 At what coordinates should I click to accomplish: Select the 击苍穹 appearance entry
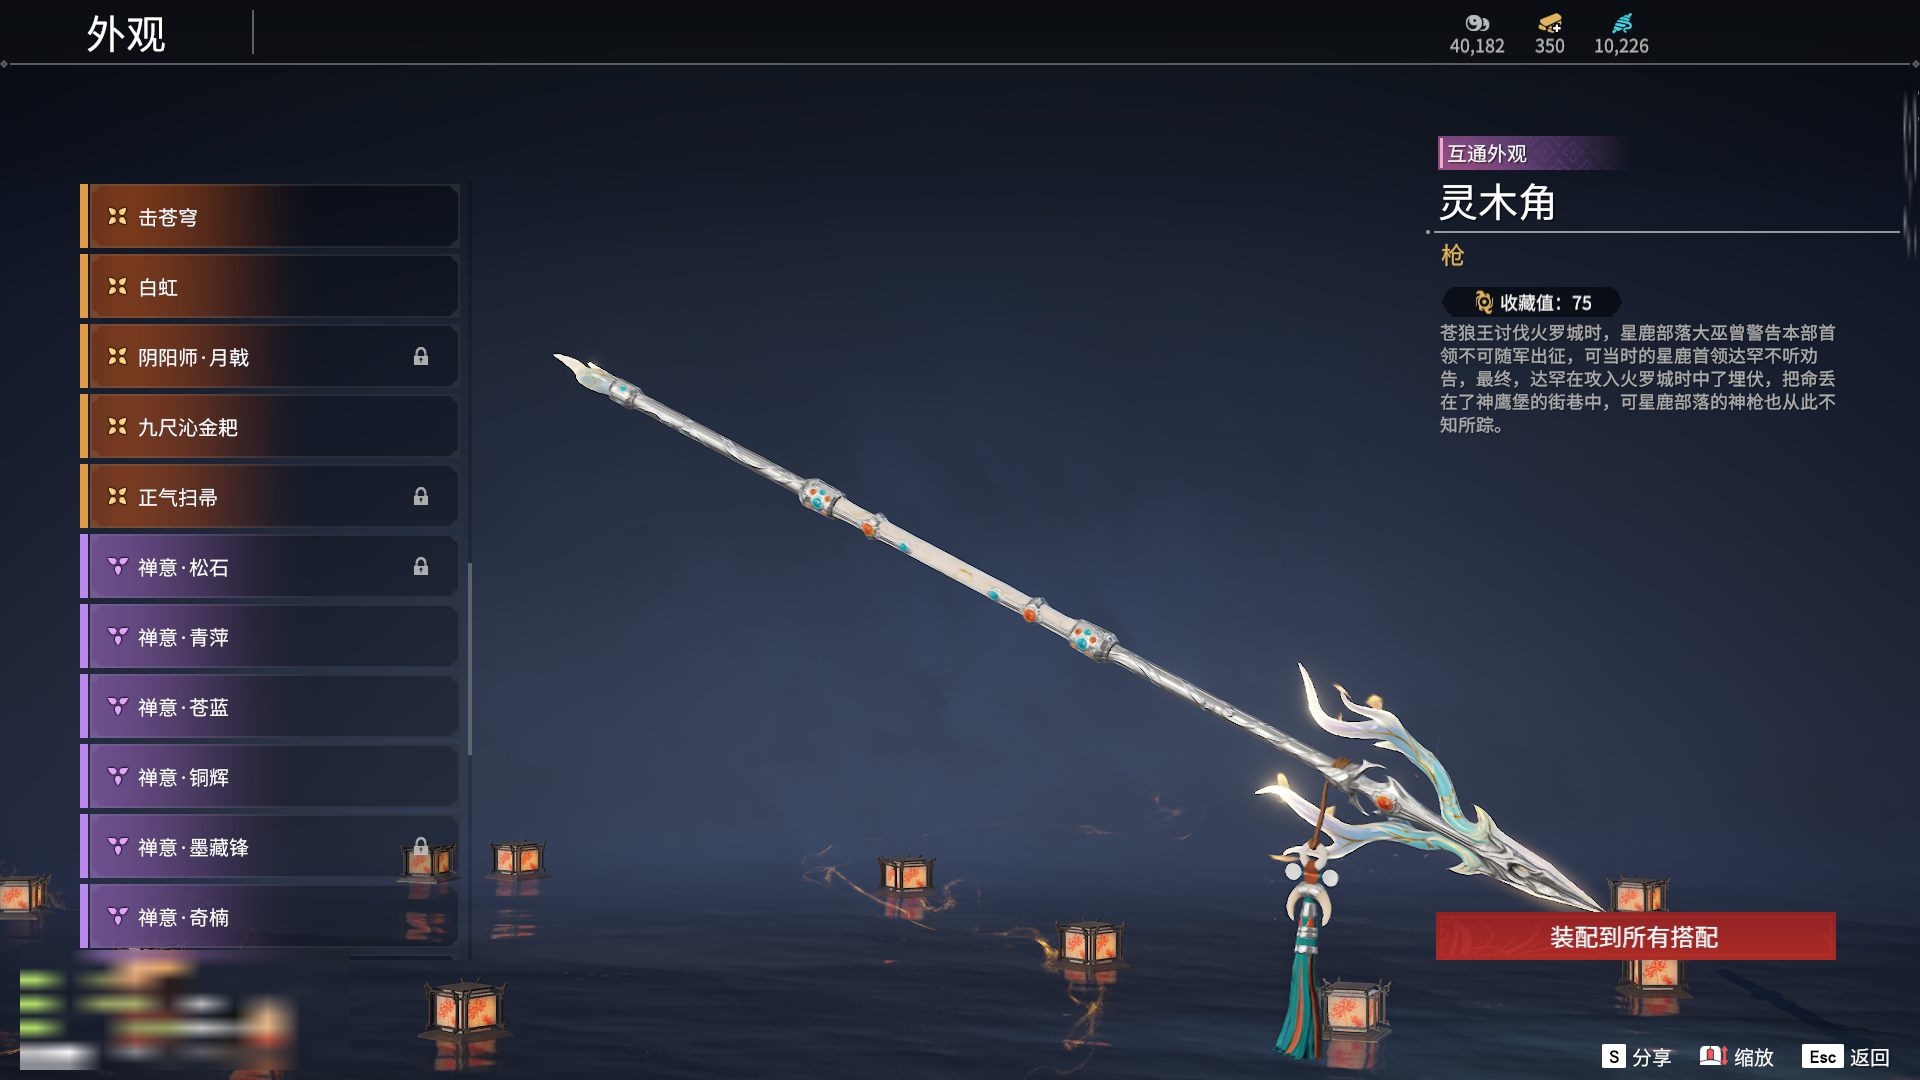270,217
